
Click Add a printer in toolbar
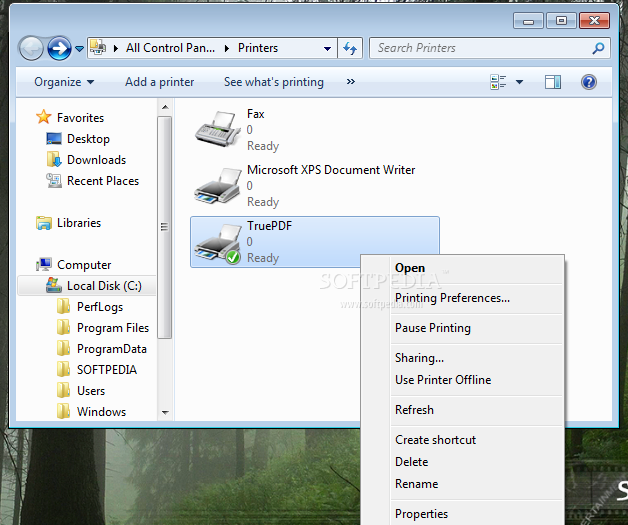click(x=159, y=82)
